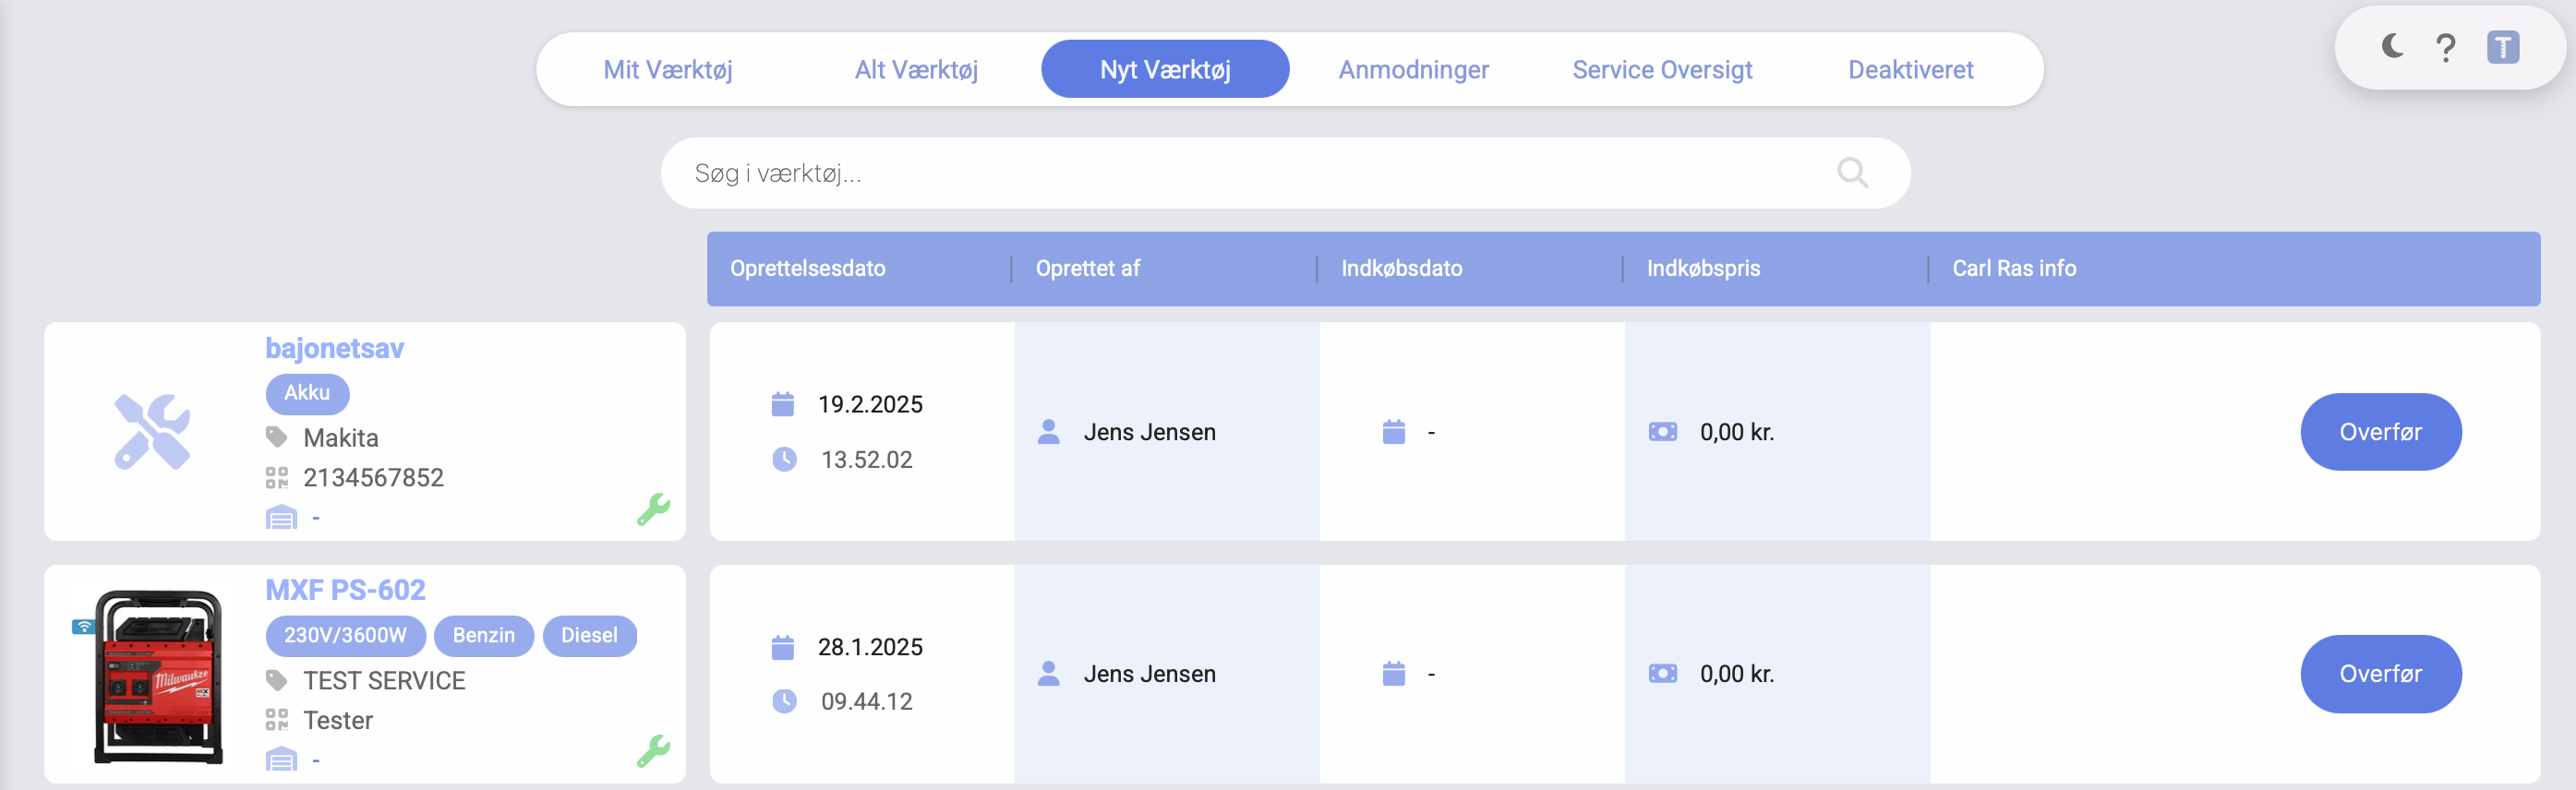Open the Service Oversigt tab

1661,70
